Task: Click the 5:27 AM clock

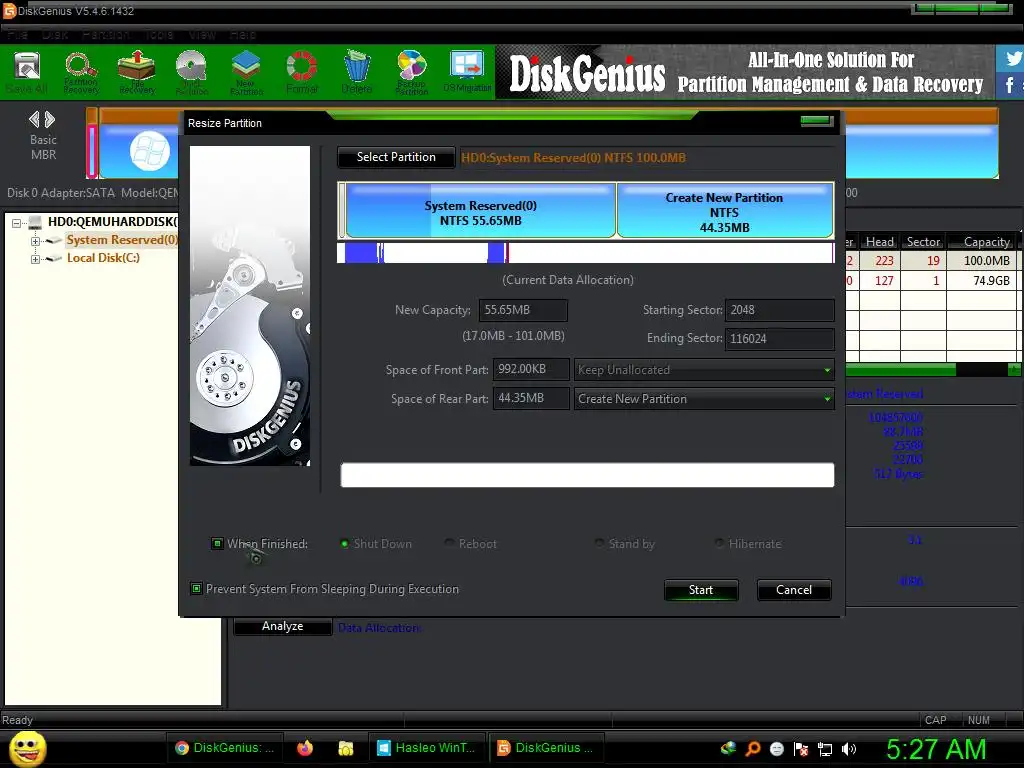Action: (936, 749)
